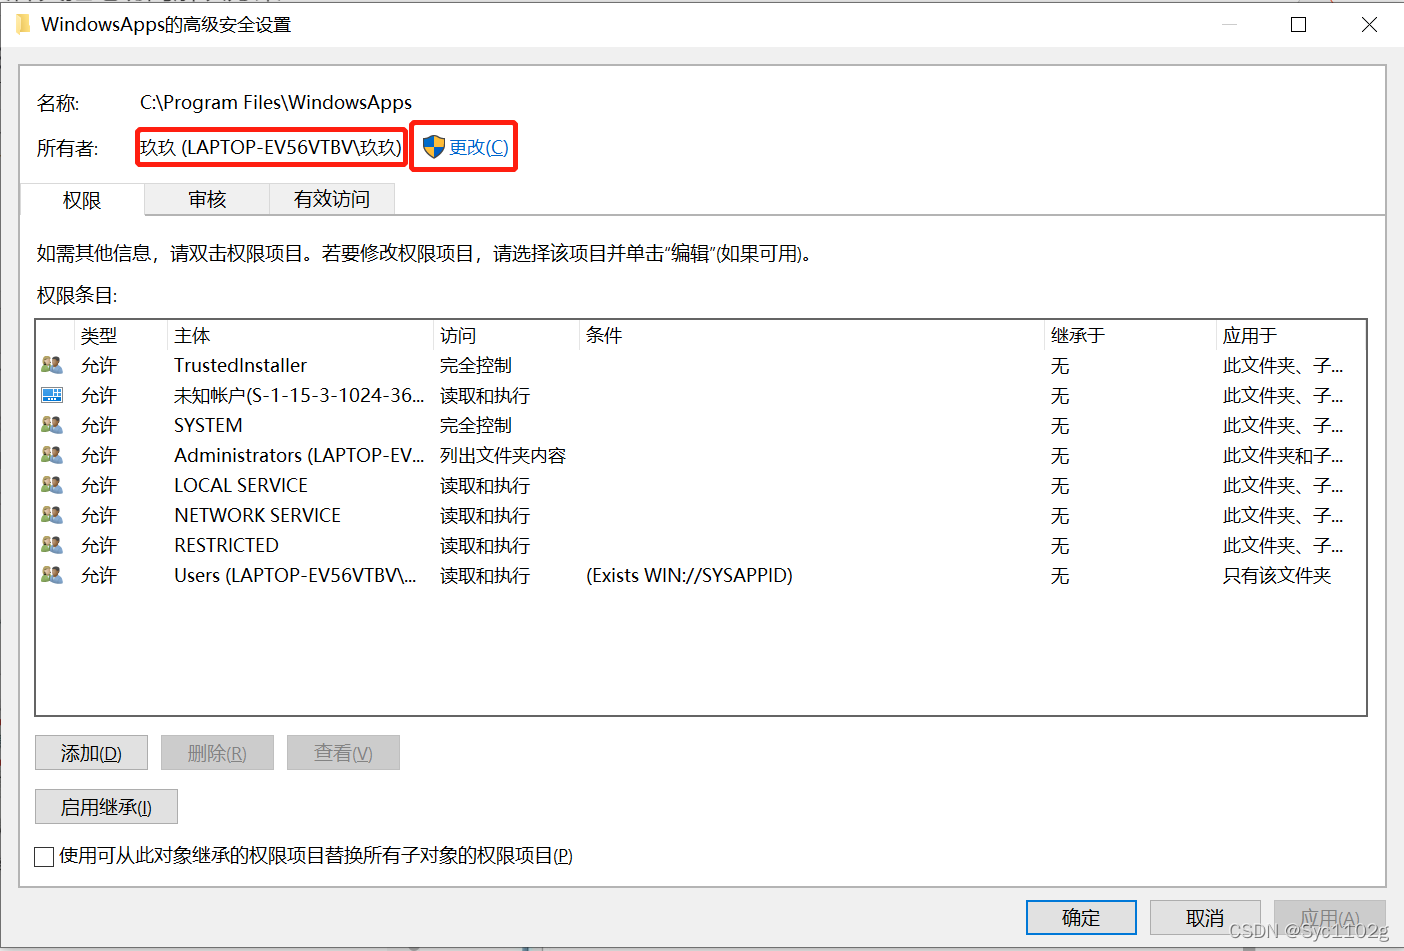1404x951 pixels.
Task: Click the 查看(V) button
Action: 343,753
